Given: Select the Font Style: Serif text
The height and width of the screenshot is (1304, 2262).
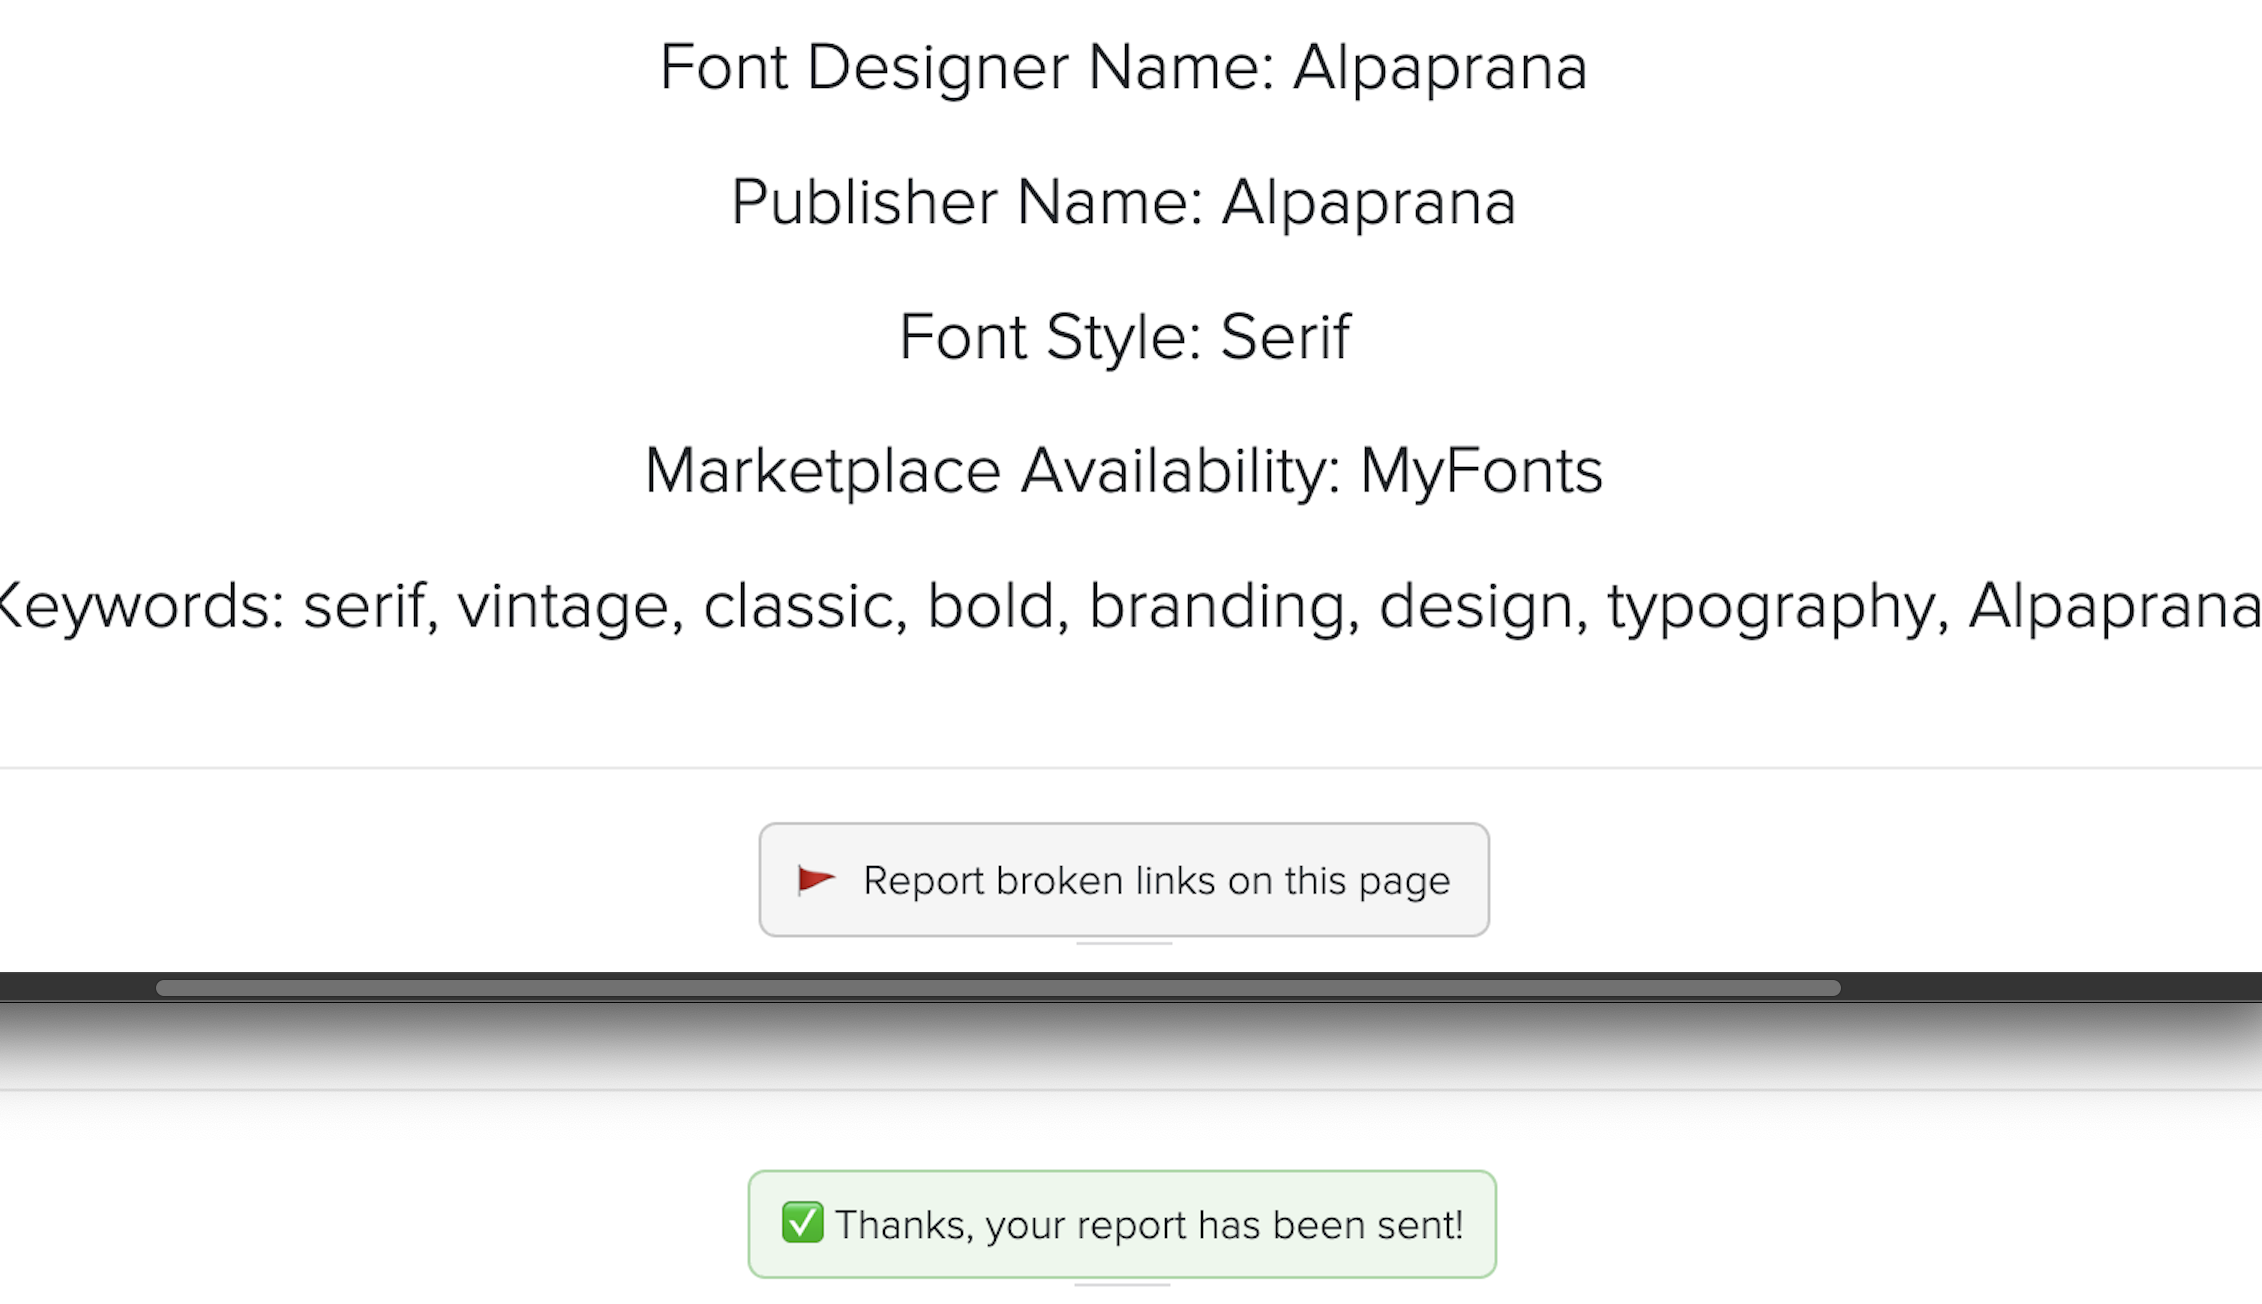Looking at the screenshot, I should pyautogui.click(x=1124, y=337).
